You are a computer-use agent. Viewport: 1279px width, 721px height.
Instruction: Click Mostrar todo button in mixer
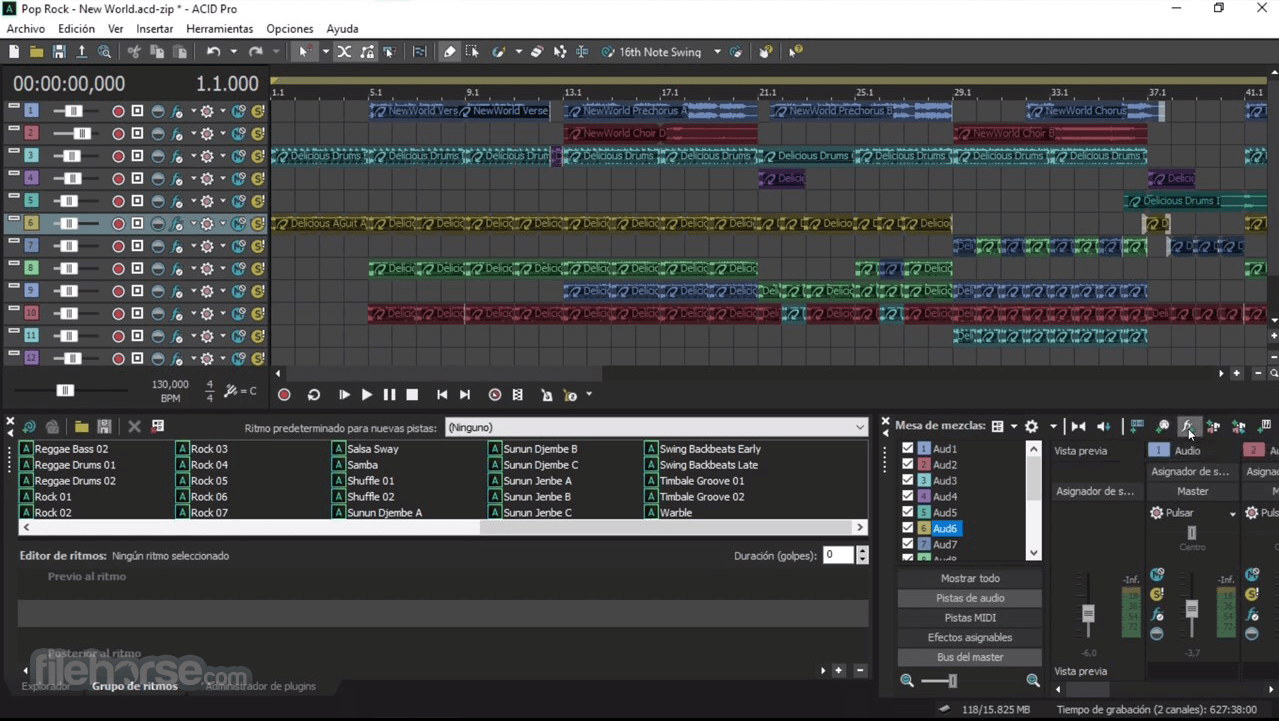[x=970, y=578]
